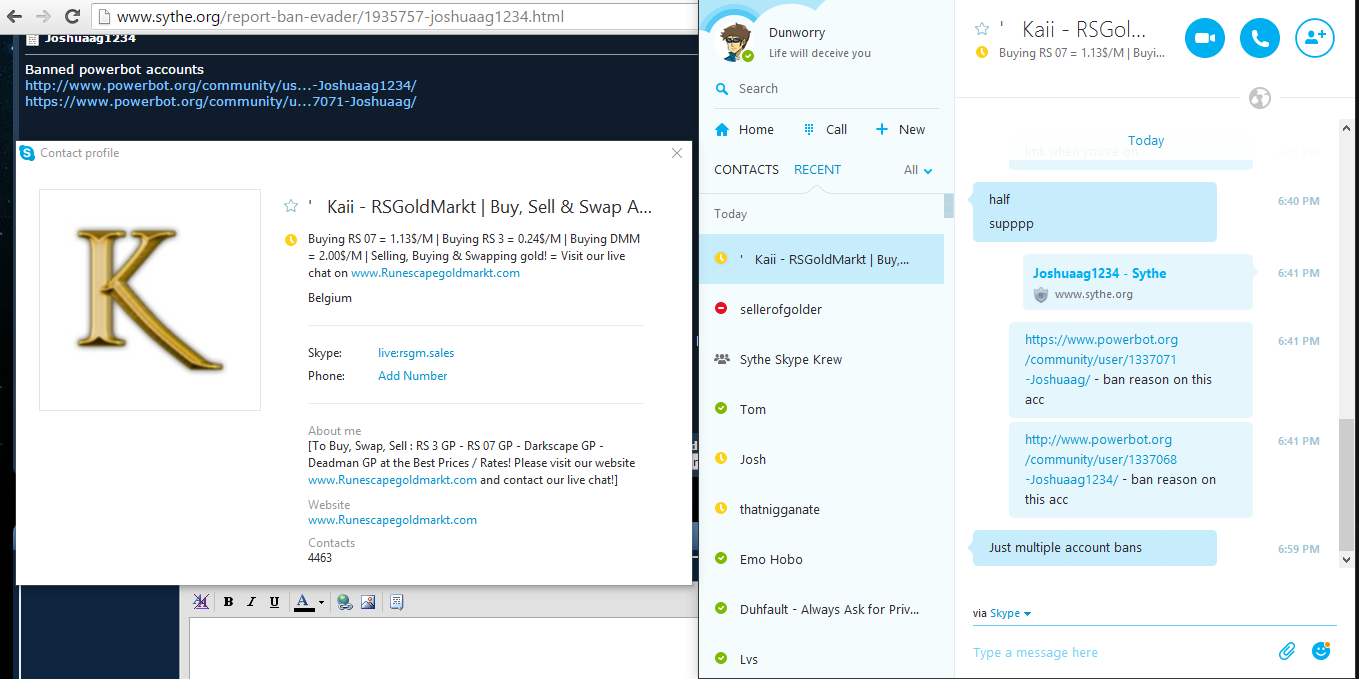
Task: Click the chat scrollbar down arrow
Action: 1346,560
